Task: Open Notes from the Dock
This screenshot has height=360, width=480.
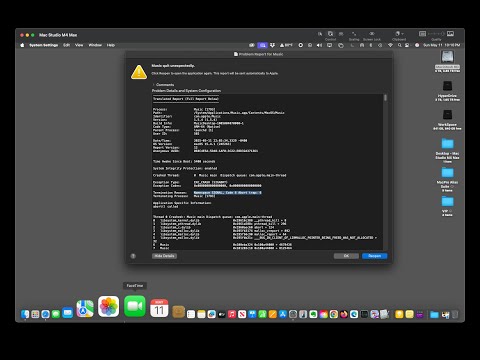Action: point(201,314)
